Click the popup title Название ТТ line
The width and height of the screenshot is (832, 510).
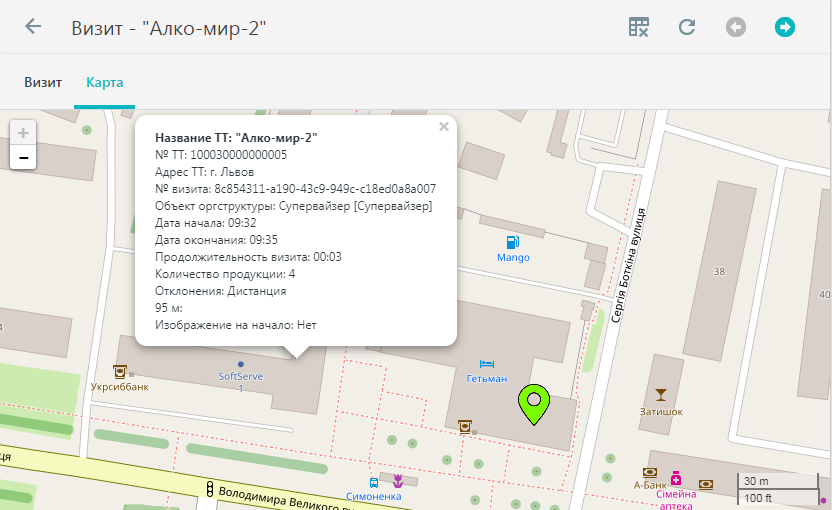(236, 138)
